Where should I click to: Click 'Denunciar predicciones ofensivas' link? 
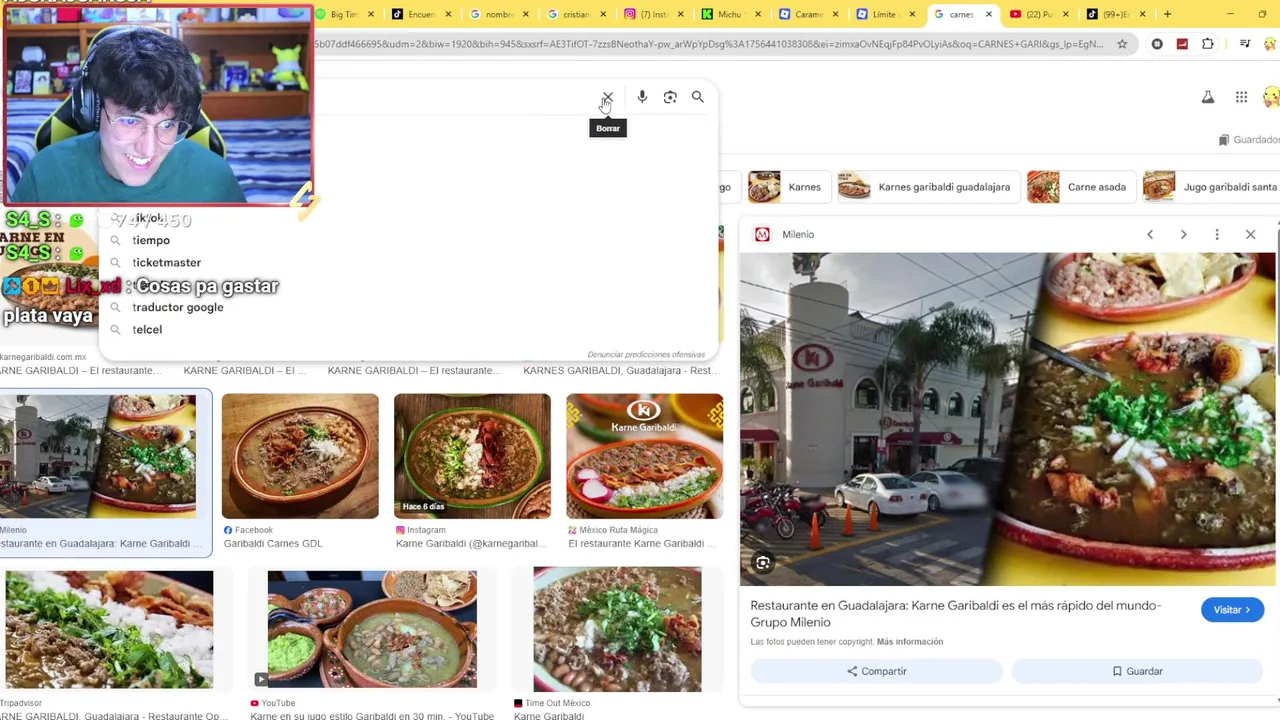(646, 355)
